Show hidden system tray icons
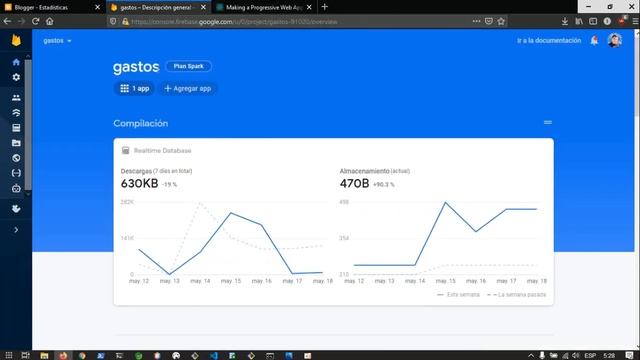Viewport: 640px width, 360px height. point(531,356)
